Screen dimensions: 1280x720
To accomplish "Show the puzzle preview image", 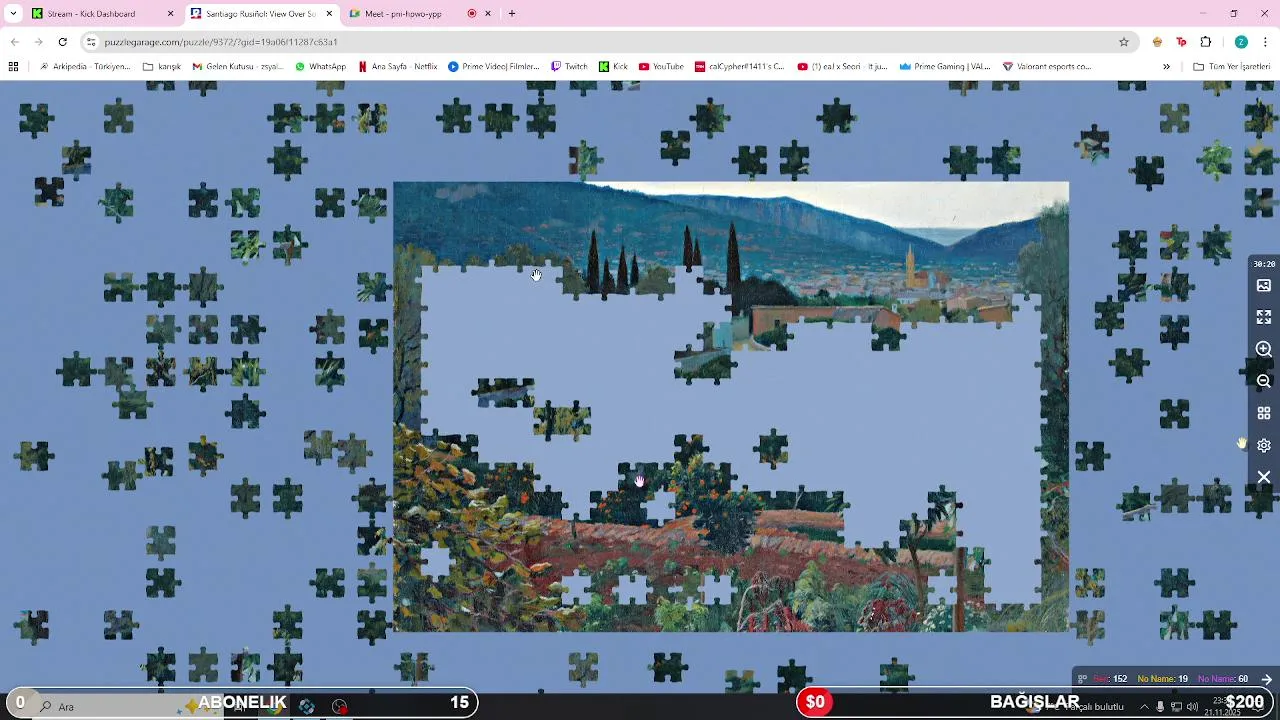I will (x=1264, y=285).
